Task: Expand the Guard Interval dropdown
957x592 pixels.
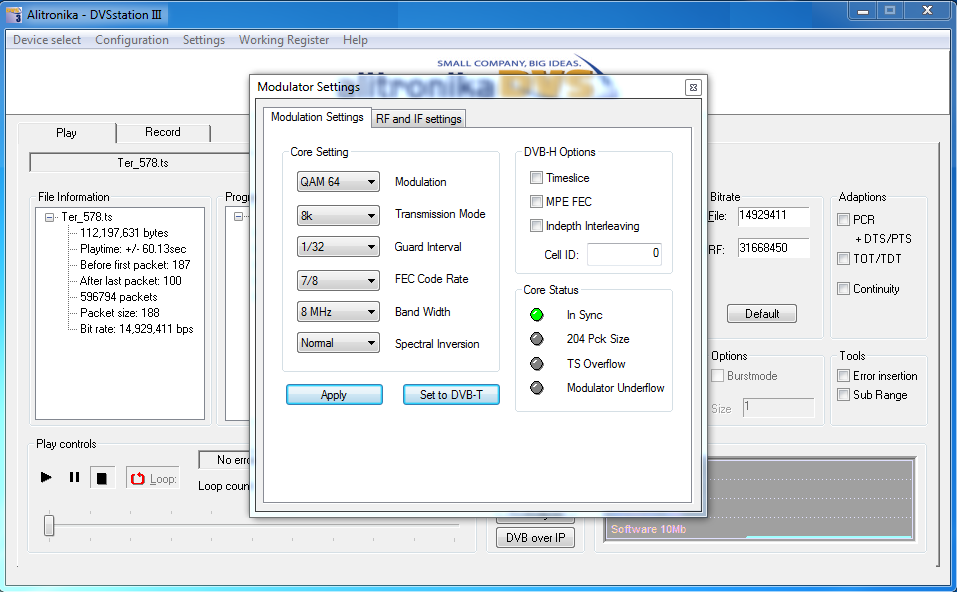Action: click(x=339, y=247)
